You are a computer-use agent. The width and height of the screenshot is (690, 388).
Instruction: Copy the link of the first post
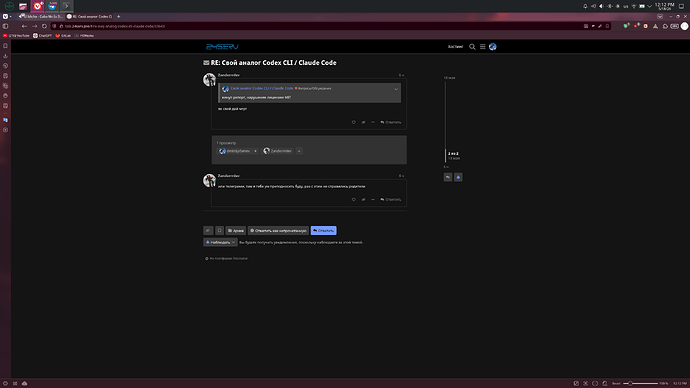pyautogui.click(x=363, y=122)
